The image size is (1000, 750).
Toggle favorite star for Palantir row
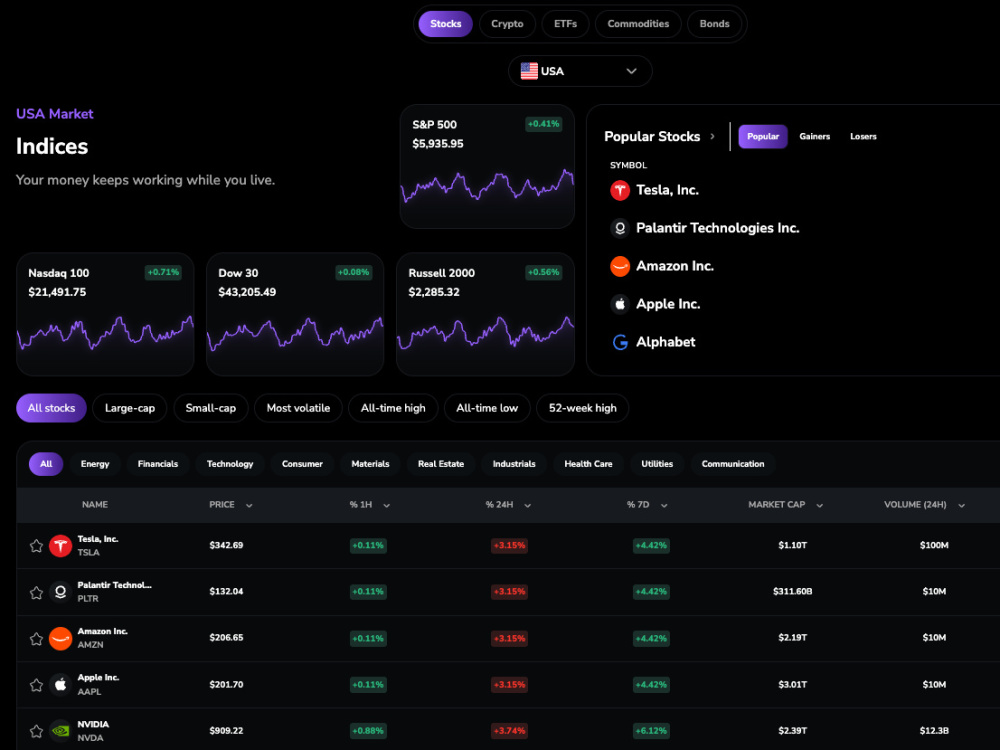[x=36, y=592]
